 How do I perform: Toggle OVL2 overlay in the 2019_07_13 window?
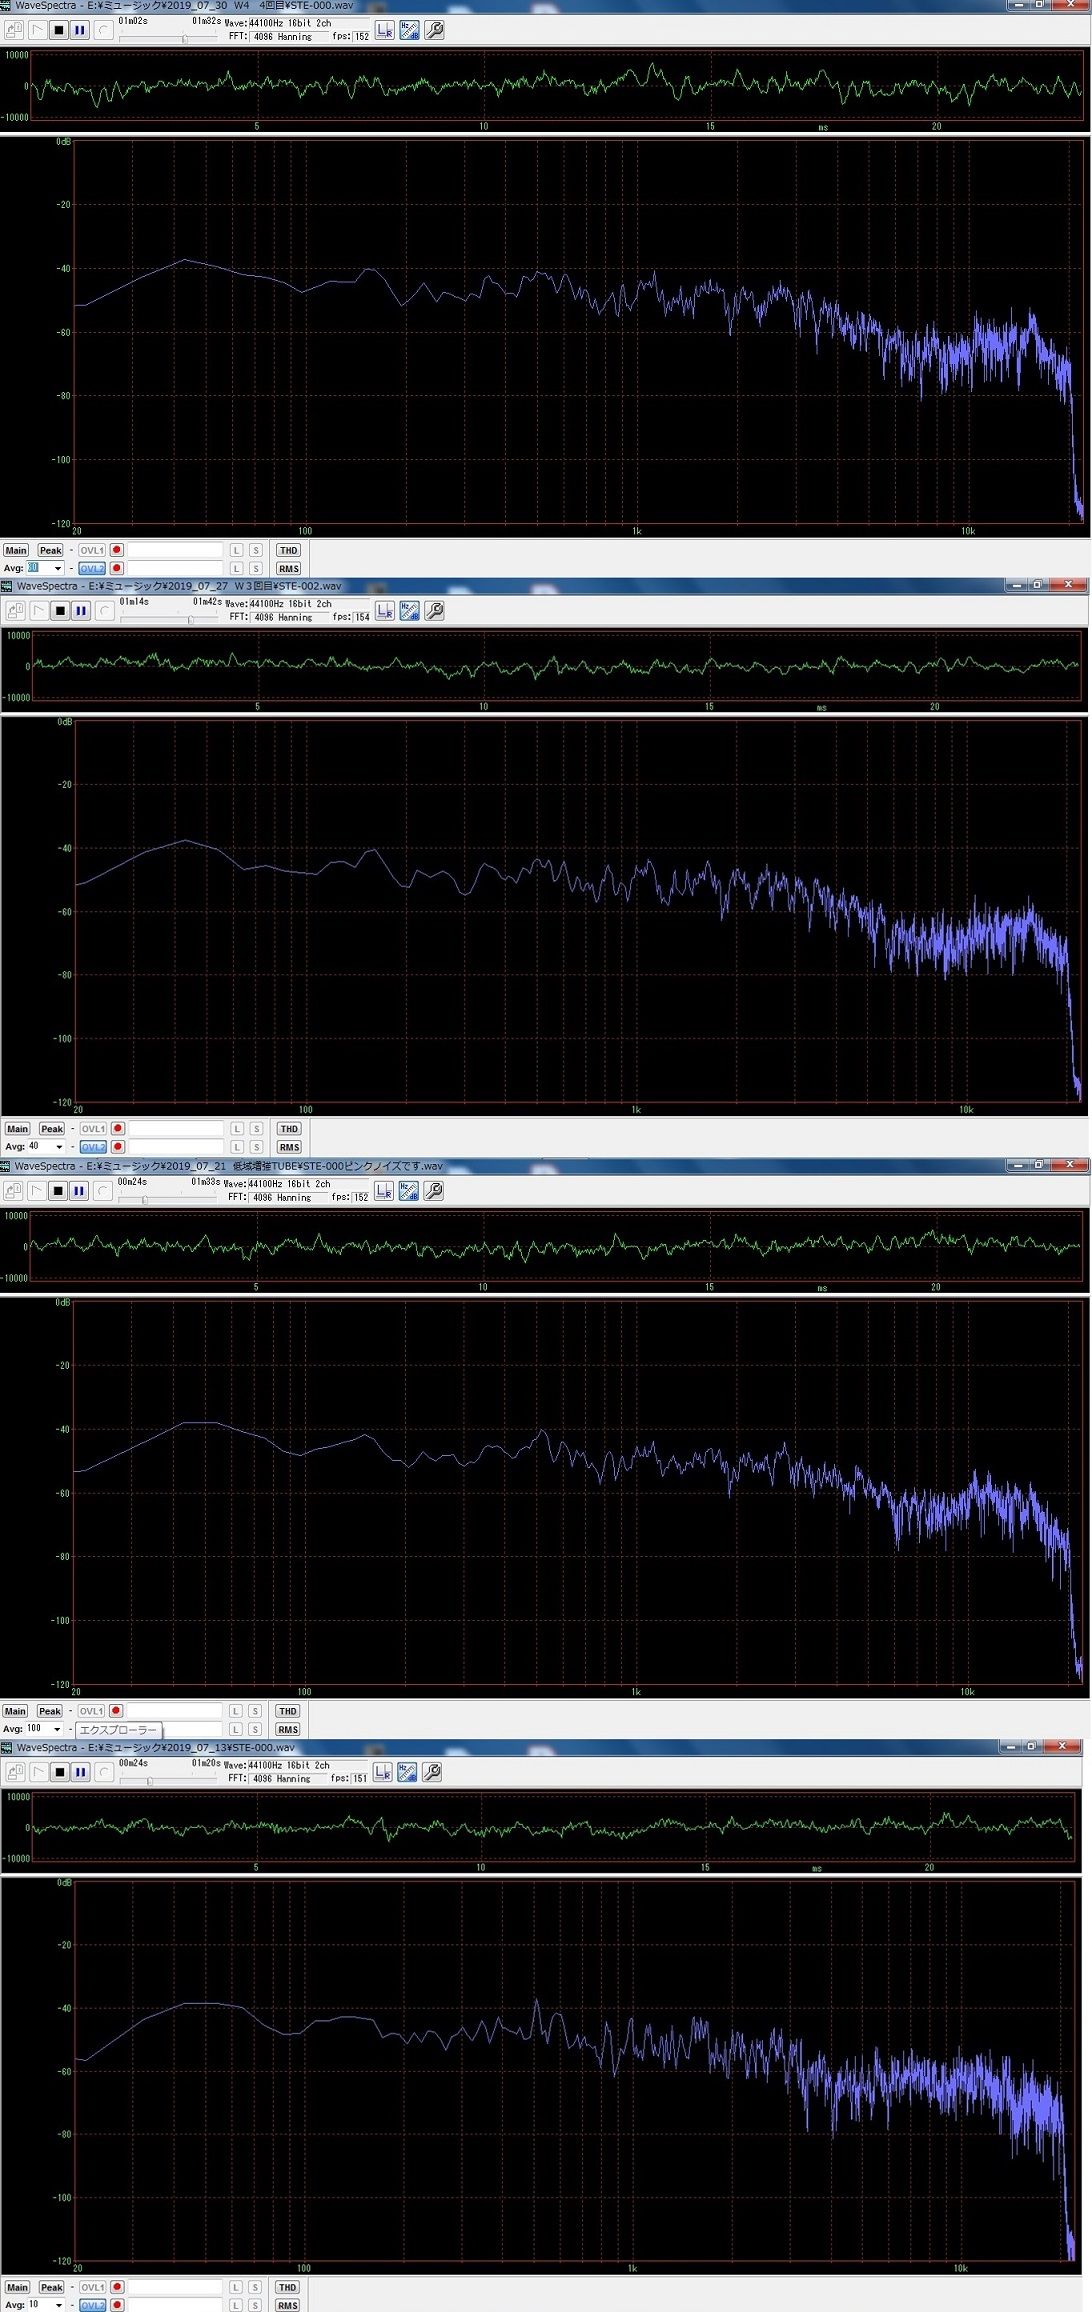92,2305
